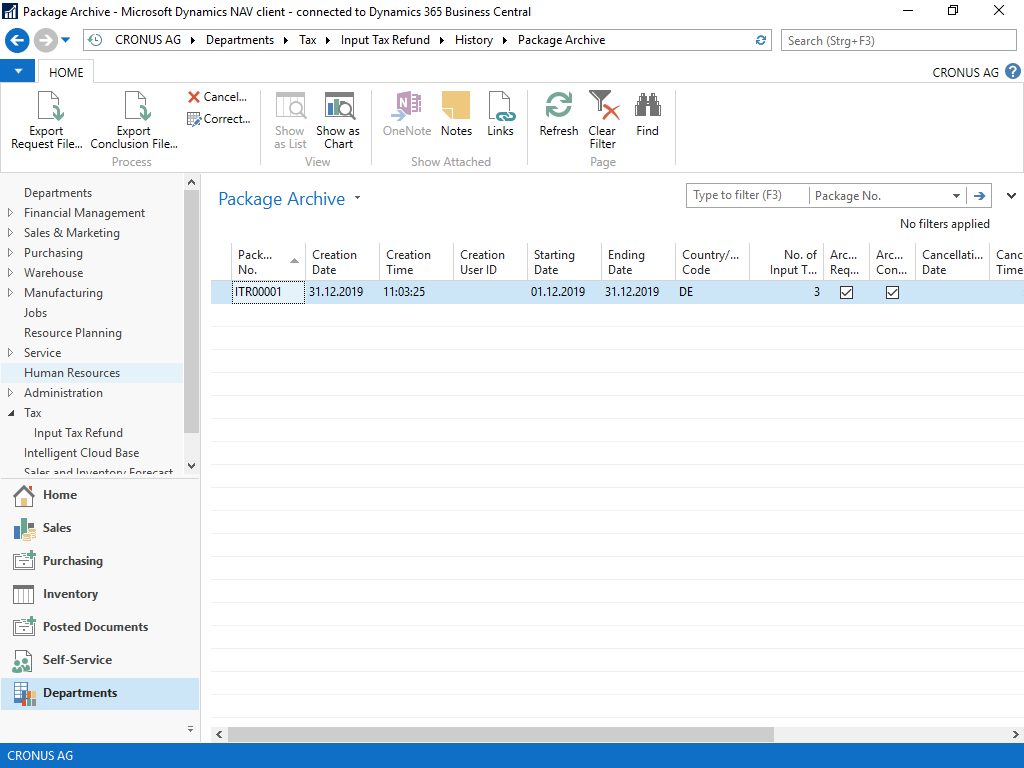Click the Find binoculars icon
The image size is (1024, 768).
click(x=647, y=105)
